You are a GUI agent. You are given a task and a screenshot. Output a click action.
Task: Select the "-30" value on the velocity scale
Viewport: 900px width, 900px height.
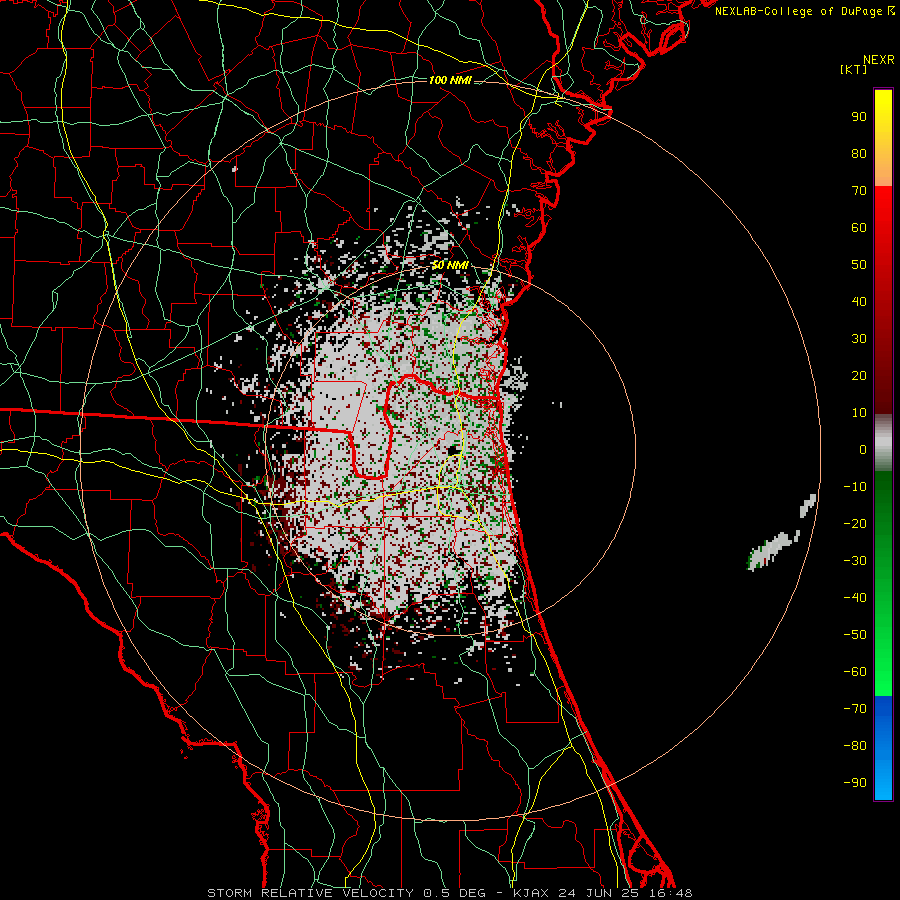(855, 561)
